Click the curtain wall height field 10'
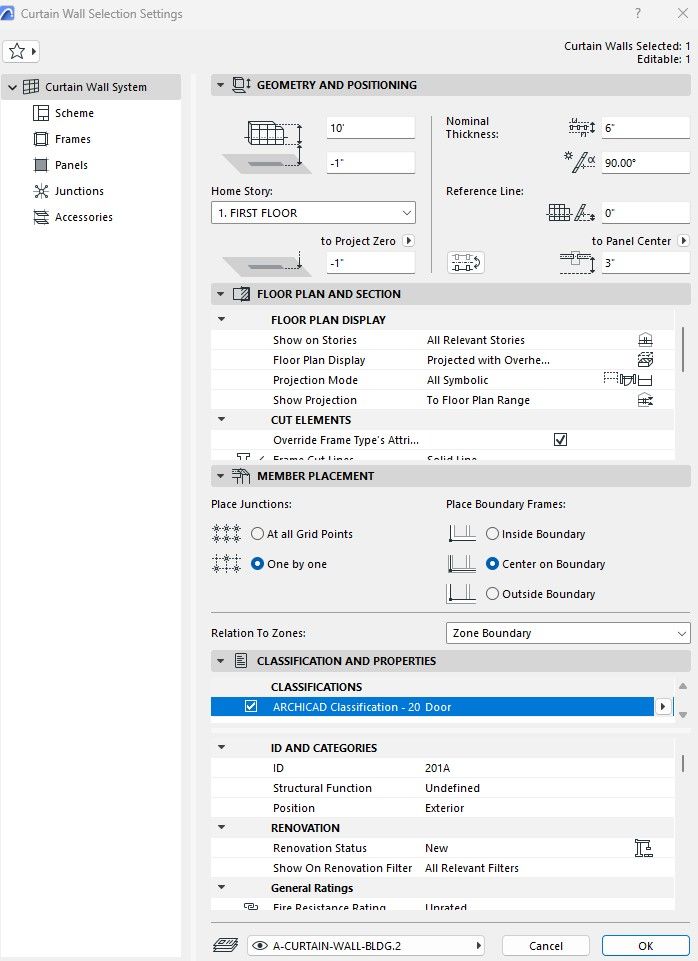Screen dimensions: 698x961 point(371,128)
